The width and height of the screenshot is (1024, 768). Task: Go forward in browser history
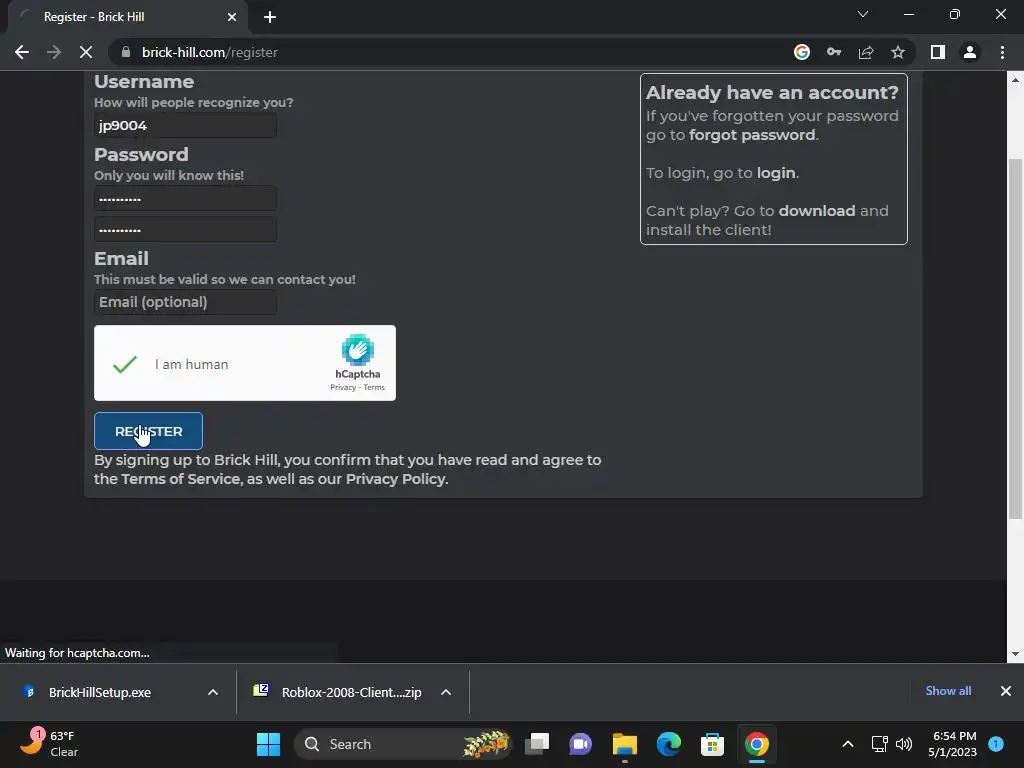54,52
